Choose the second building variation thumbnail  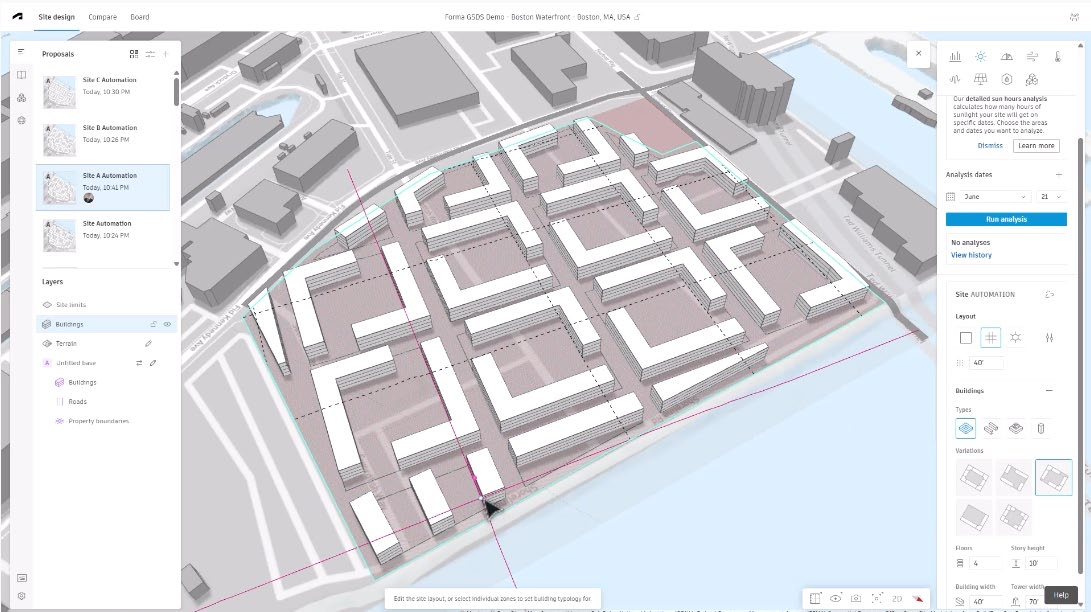pos(1014,477)
